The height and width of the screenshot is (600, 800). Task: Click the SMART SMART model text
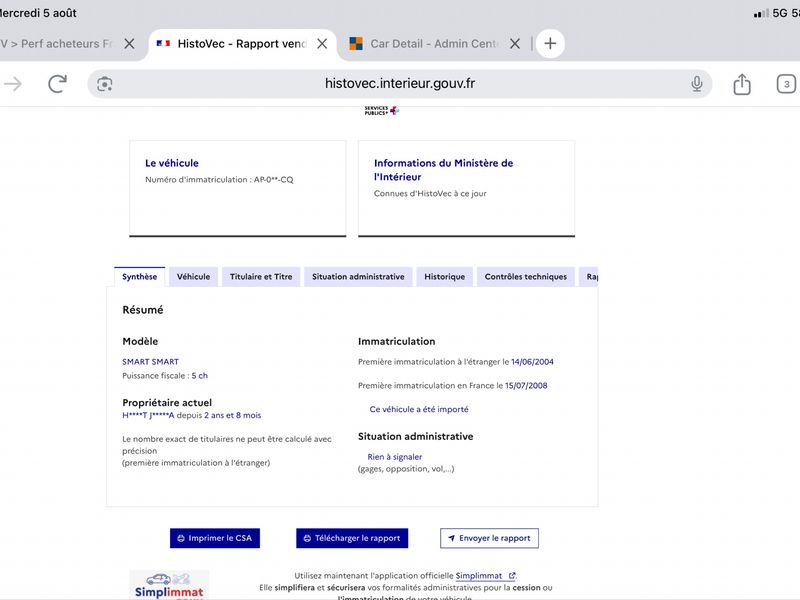151,362
